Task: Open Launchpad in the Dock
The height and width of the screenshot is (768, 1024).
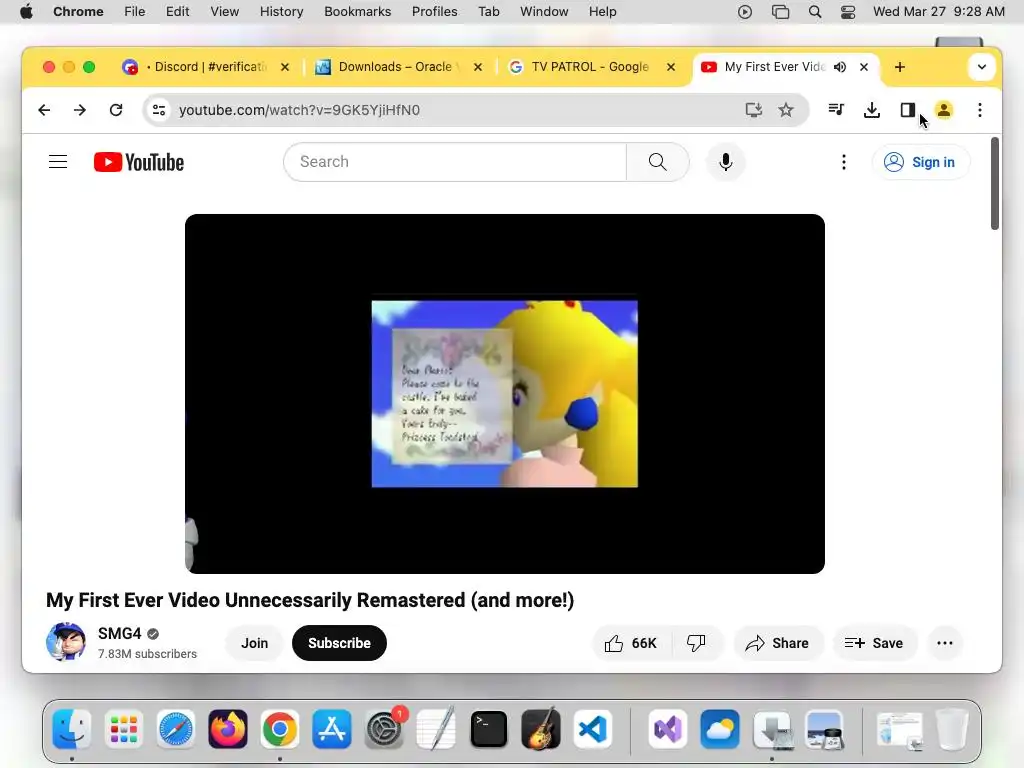Action: click(123, 729)
